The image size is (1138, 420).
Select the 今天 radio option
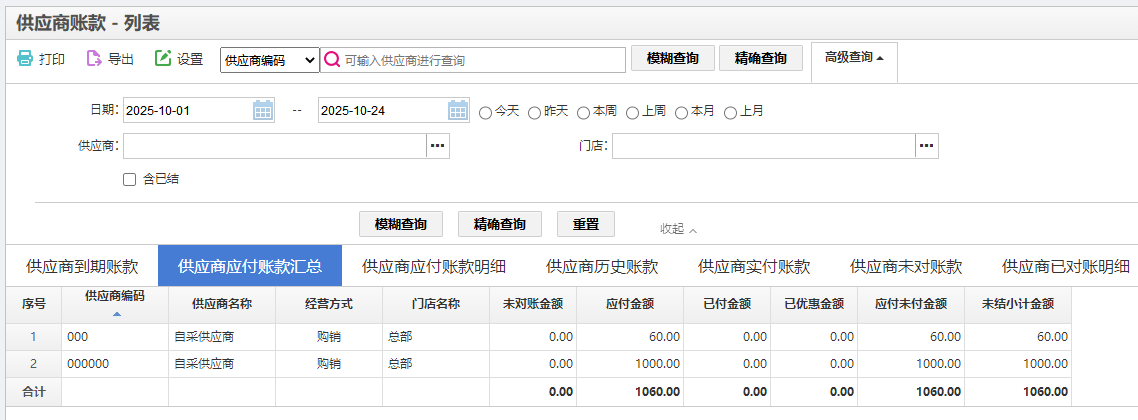(486, 112)
